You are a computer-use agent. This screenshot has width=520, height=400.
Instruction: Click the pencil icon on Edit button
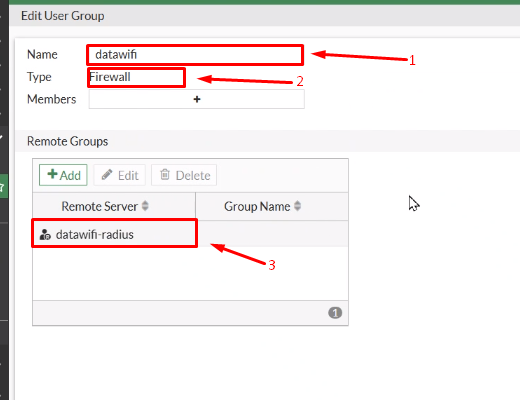107,175
